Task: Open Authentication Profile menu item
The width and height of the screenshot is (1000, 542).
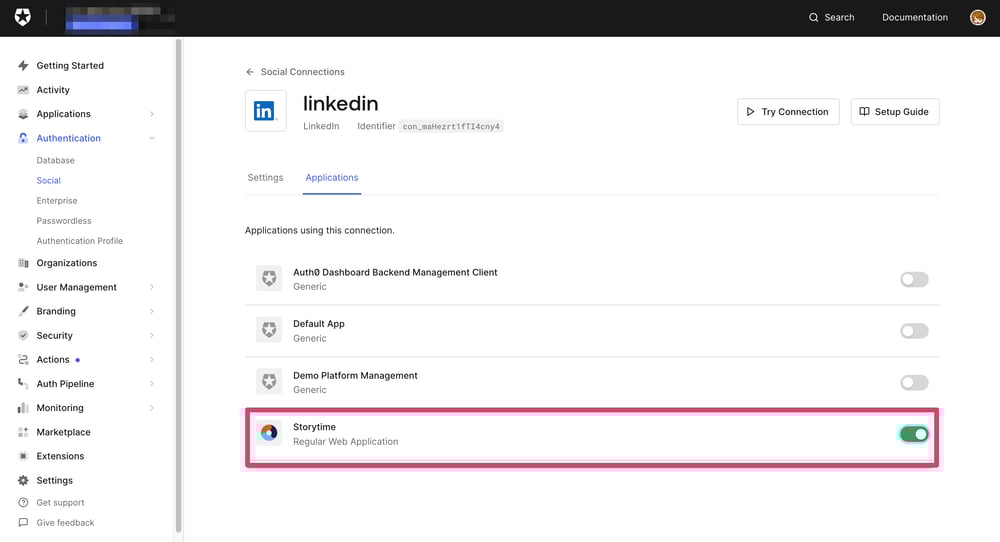Action: tap(80, 241)
